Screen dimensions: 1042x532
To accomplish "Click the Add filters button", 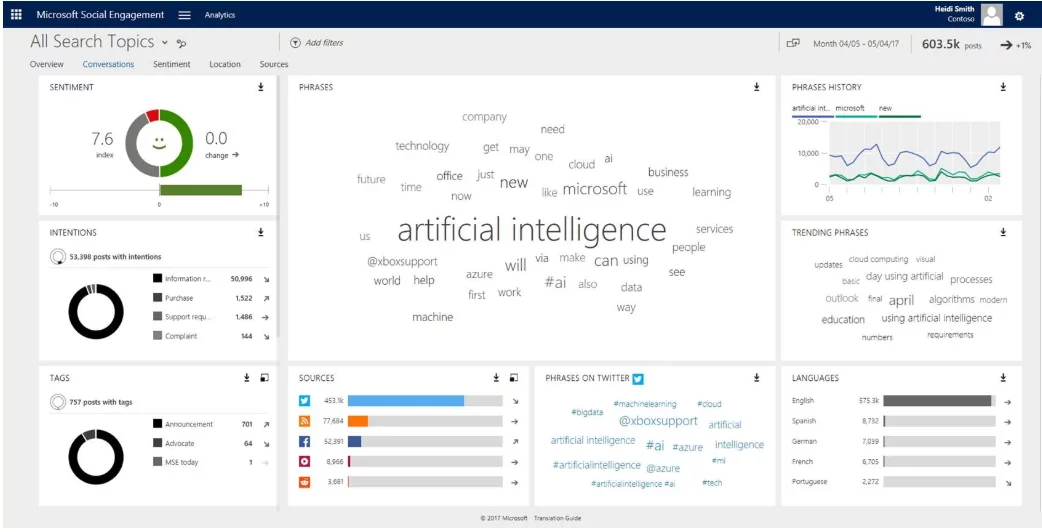I will pos(317,43).
